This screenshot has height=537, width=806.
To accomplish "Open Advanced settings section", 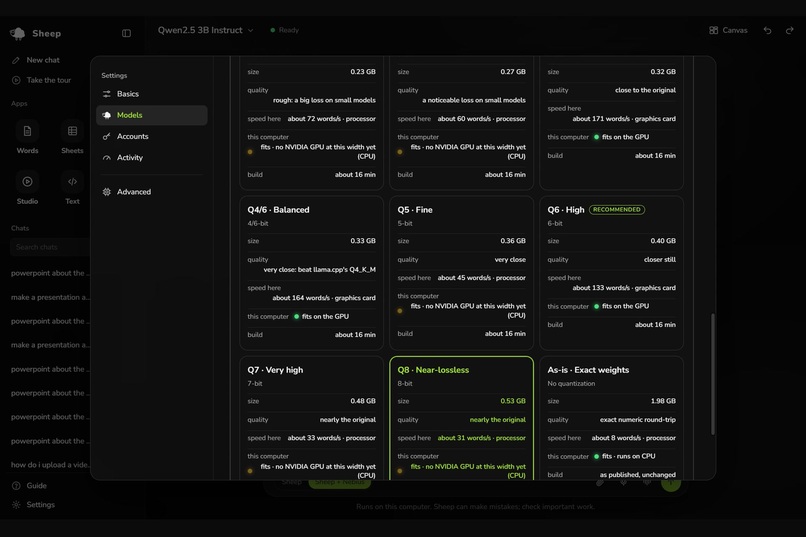I will 152,192.
